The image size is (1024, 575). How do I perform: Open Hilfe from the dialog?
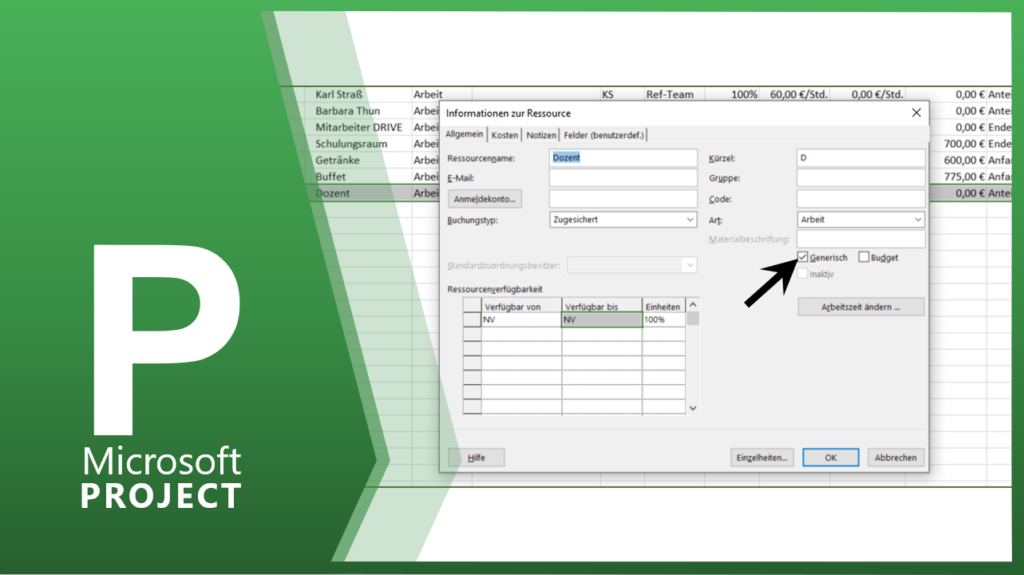pos(476,457)
